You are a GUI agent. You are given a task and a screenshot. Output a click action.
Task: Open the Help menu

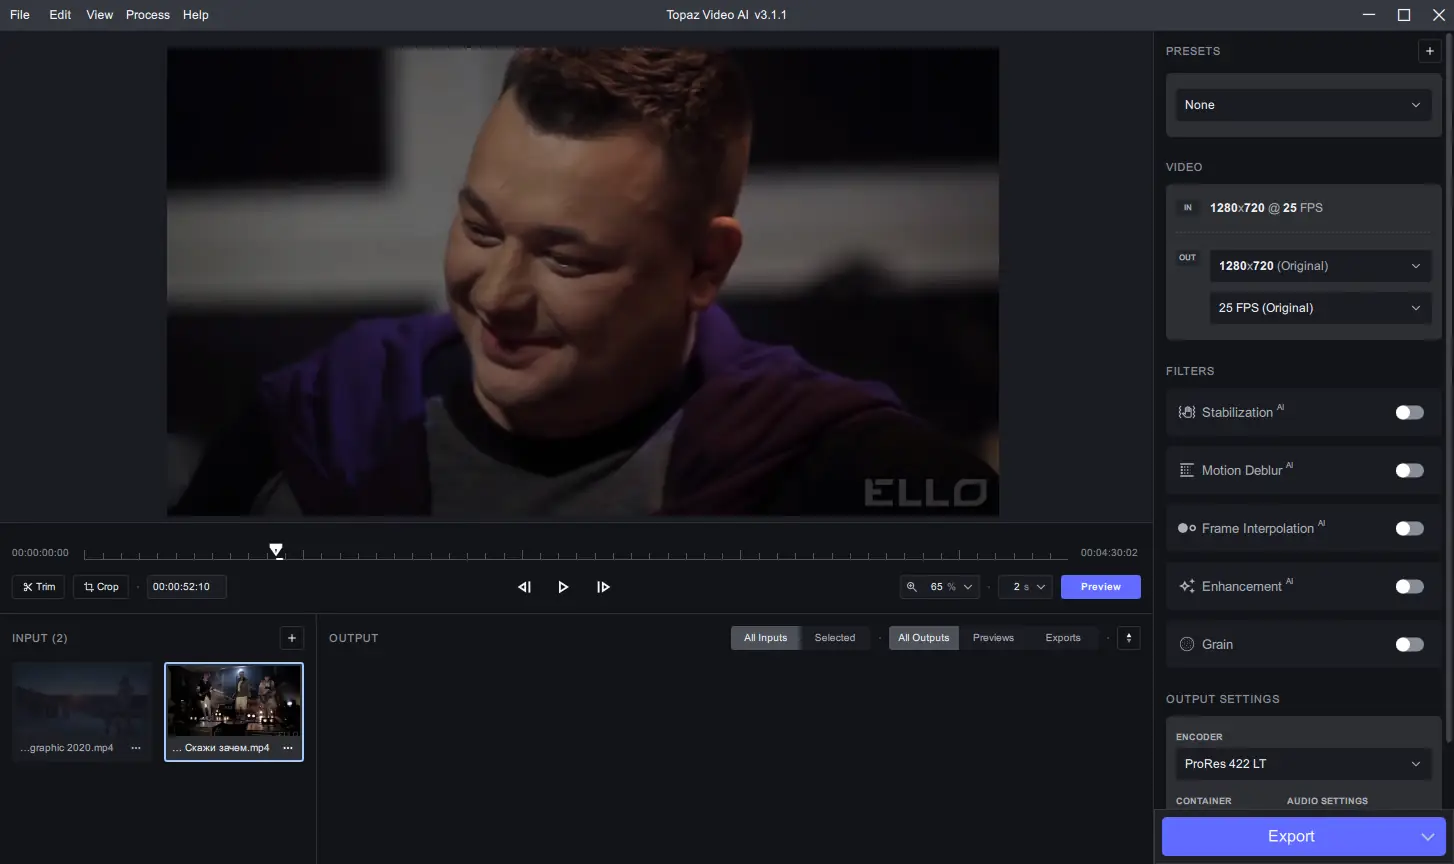(x=196, y=15)
